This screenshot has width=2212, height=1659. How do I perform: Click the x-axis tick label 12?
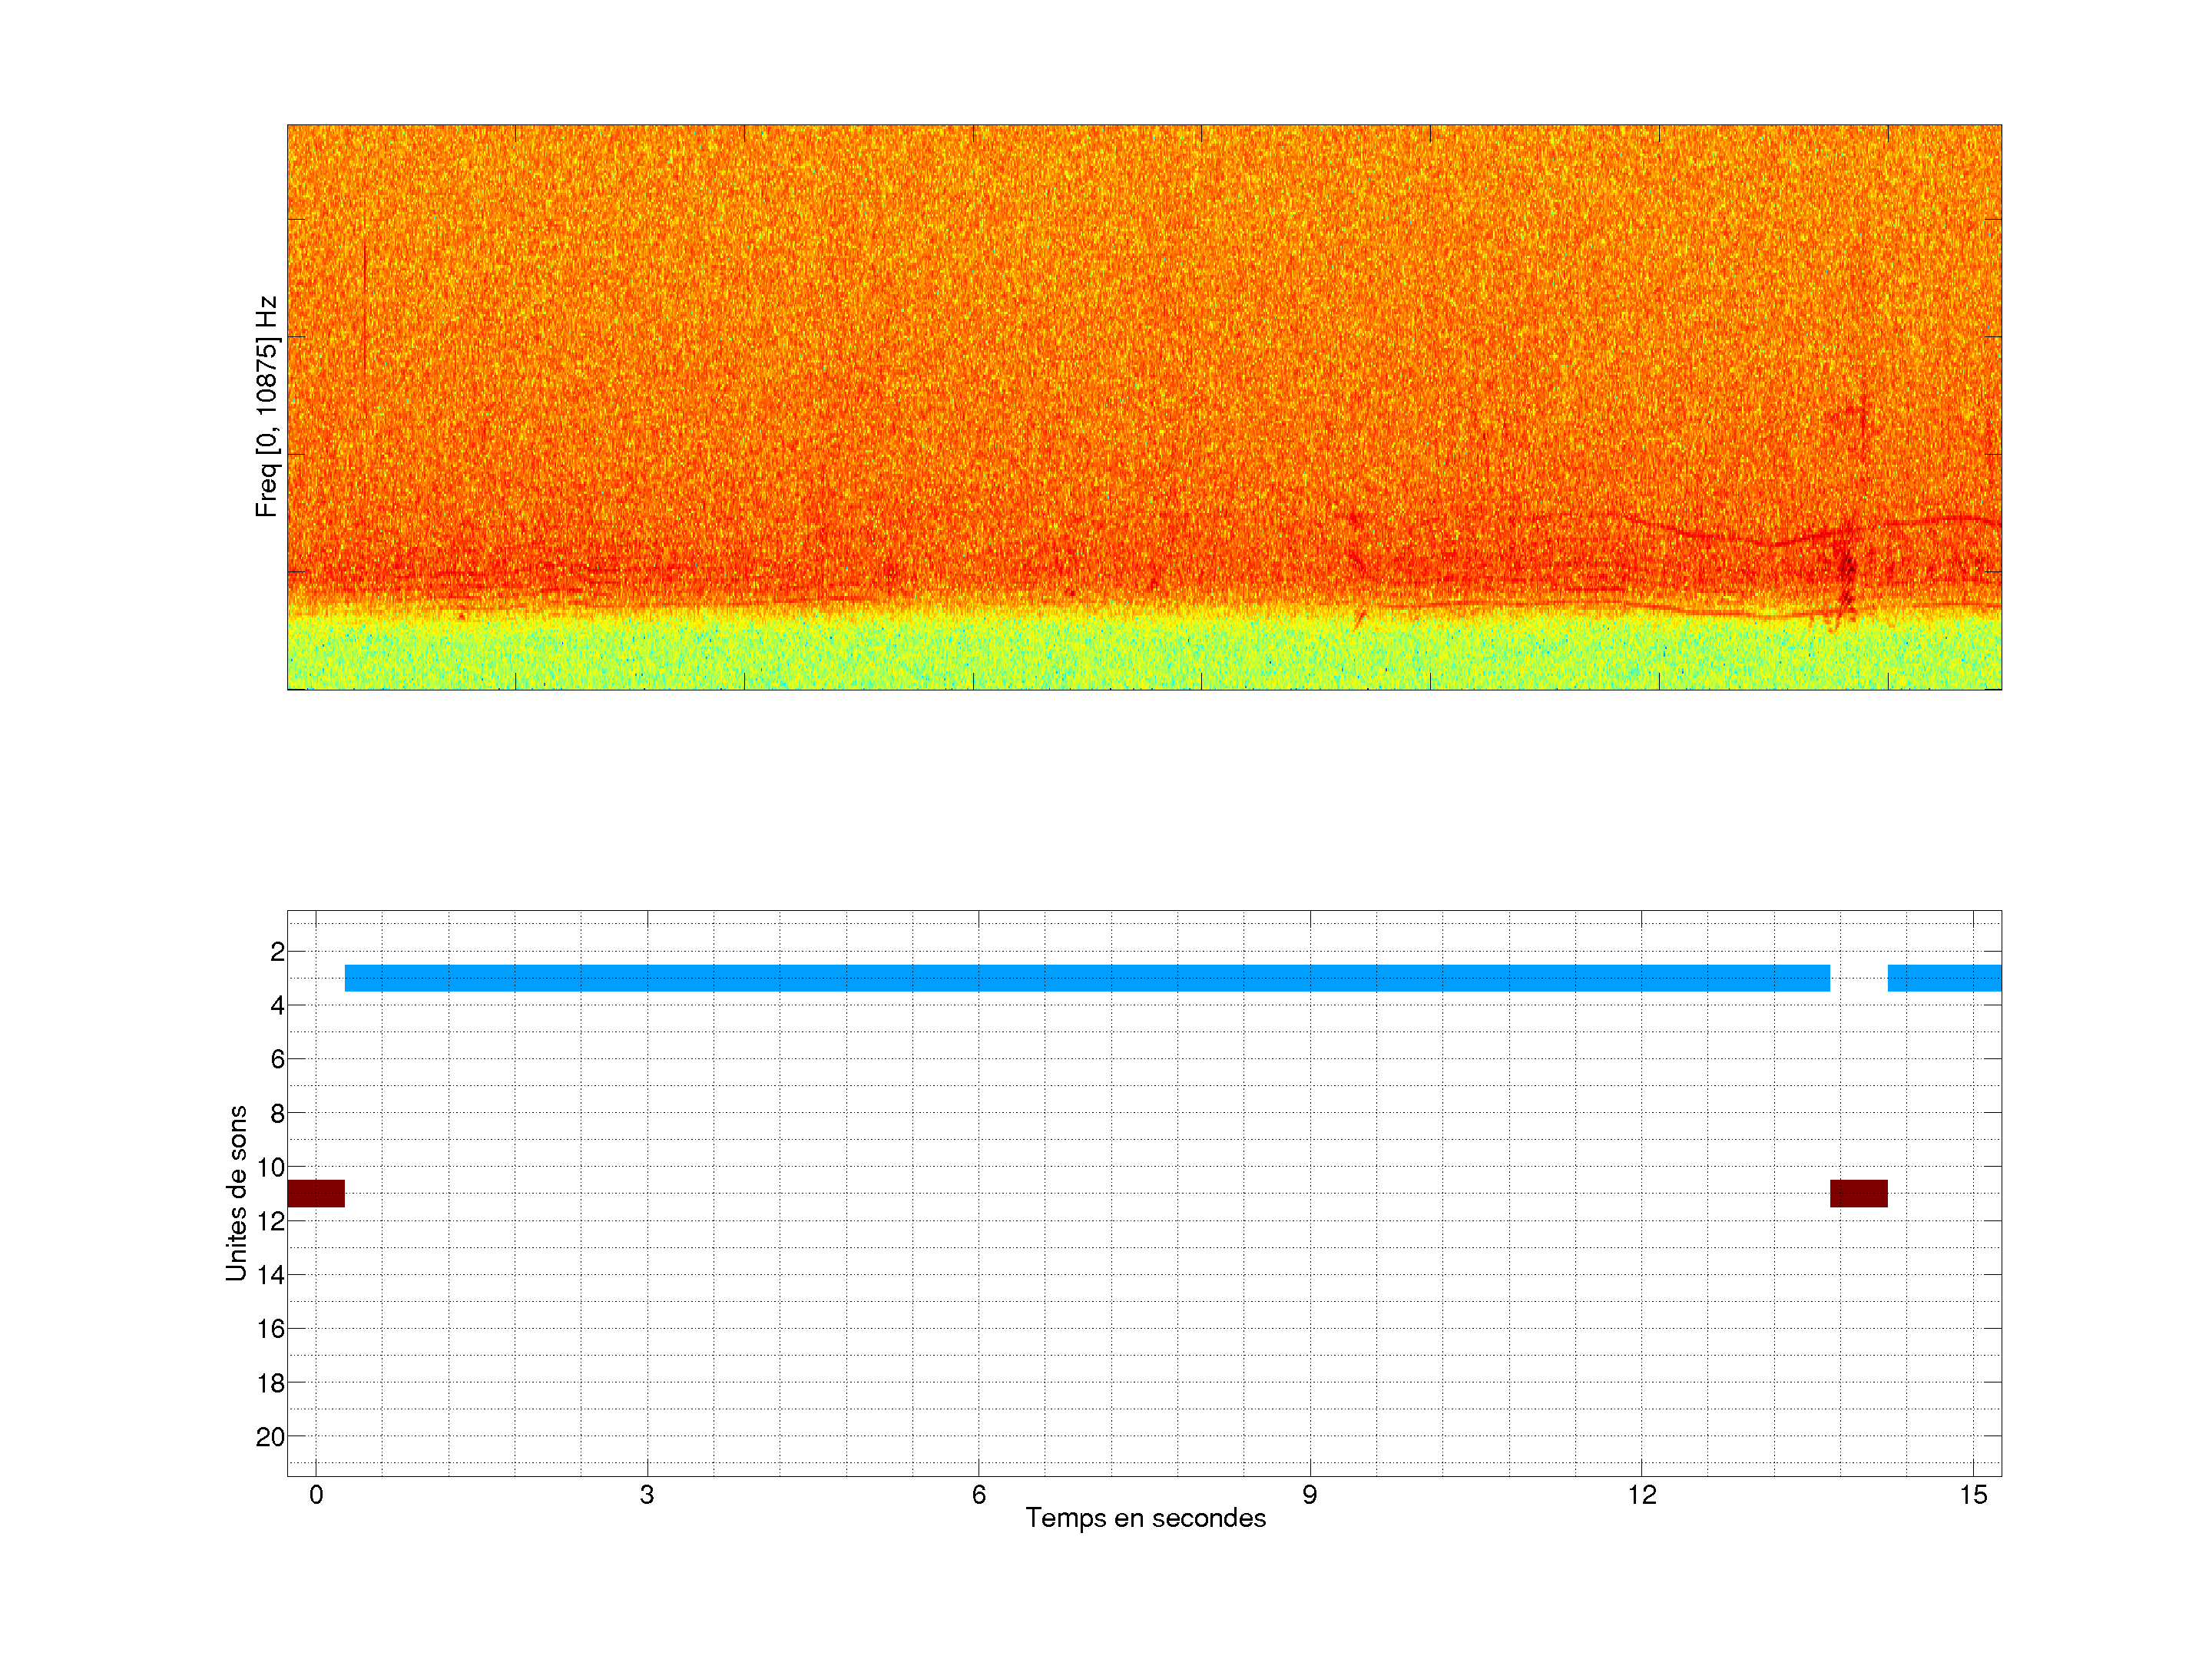coord(1641,1495)
